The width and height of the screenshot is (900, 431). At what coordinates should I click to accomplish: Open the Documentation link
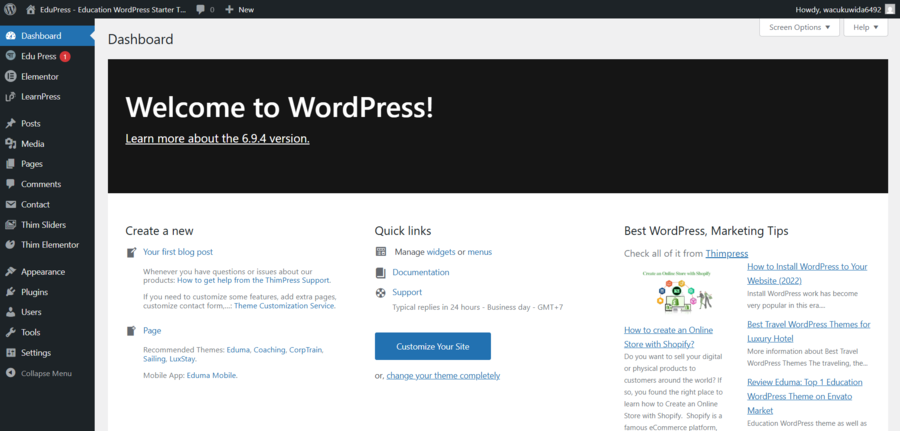tap(421, 272)
